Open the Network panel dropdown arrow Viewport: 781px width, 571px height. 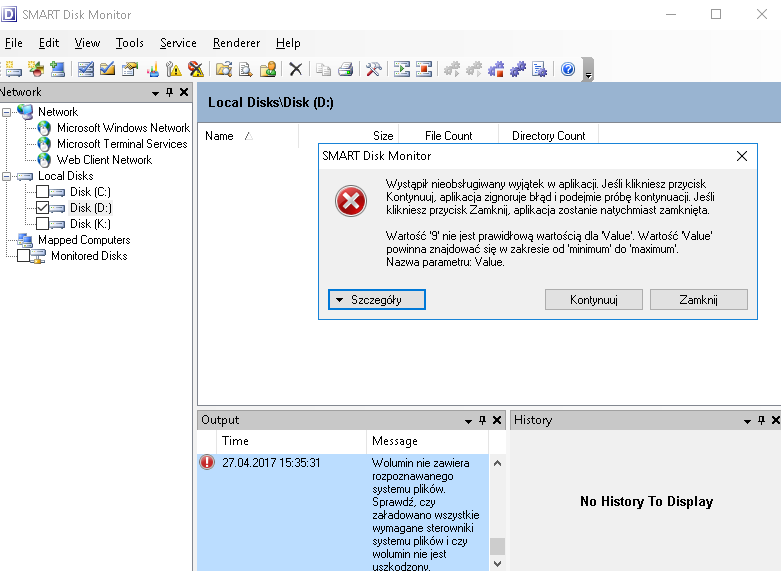coord(155,93)
